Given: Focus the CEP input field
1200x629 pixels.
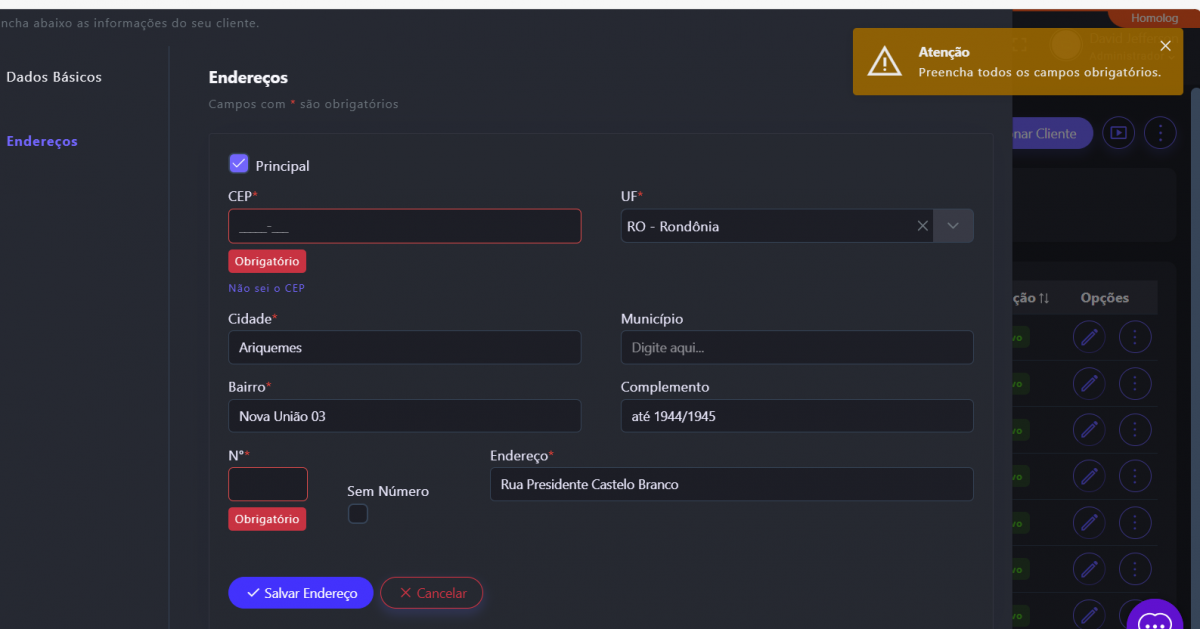Looking at the screenshot, I should [404, 226].
